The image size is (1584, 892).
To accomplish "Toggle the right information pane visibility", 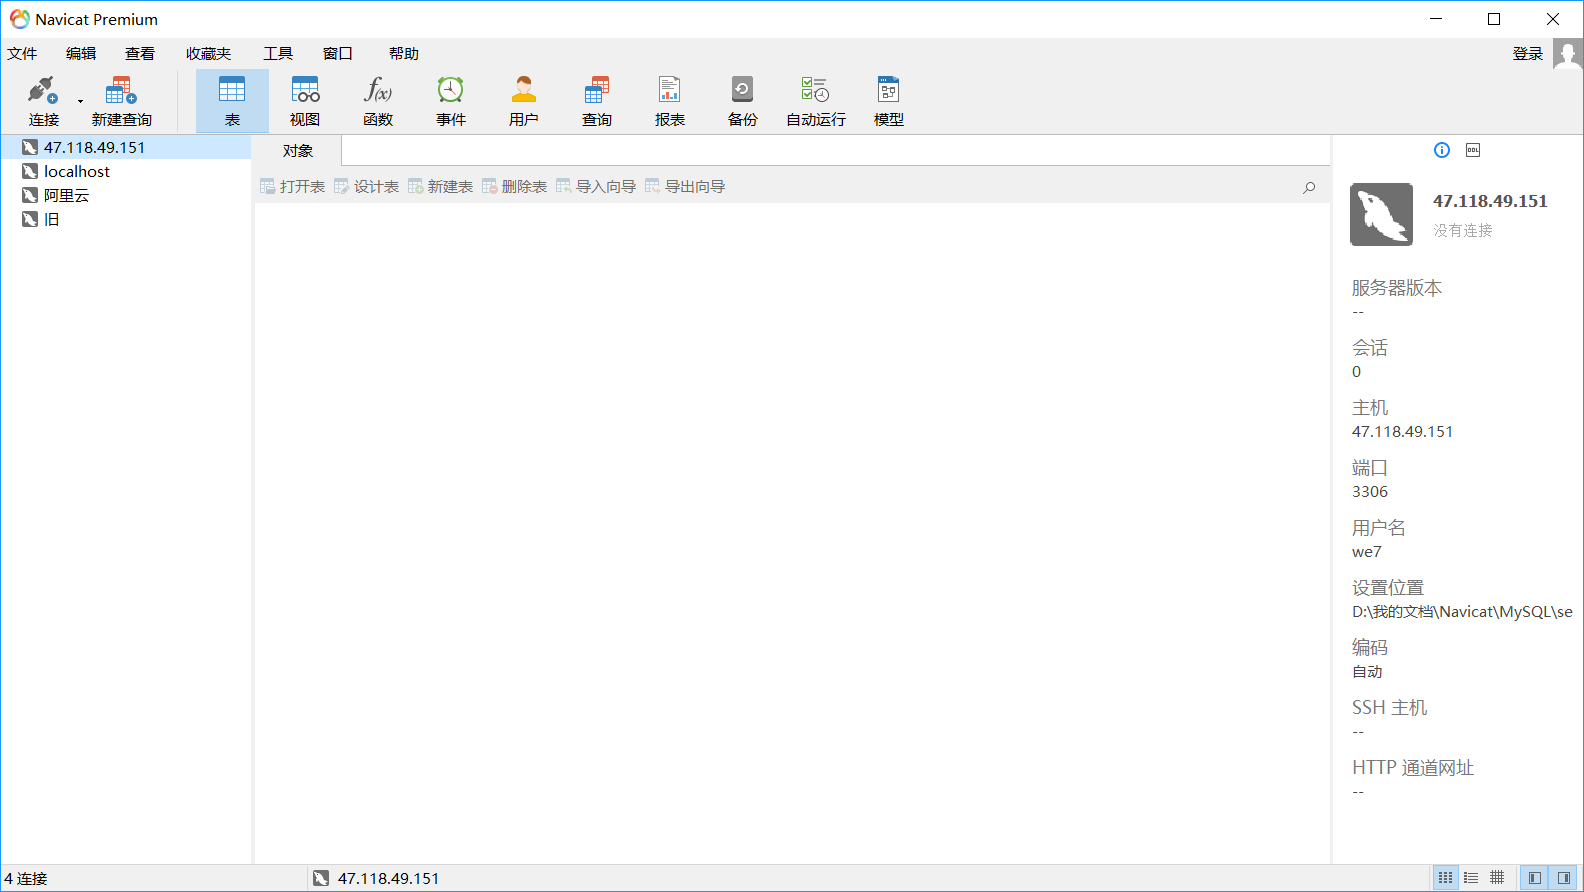I will pos(1563,878).
